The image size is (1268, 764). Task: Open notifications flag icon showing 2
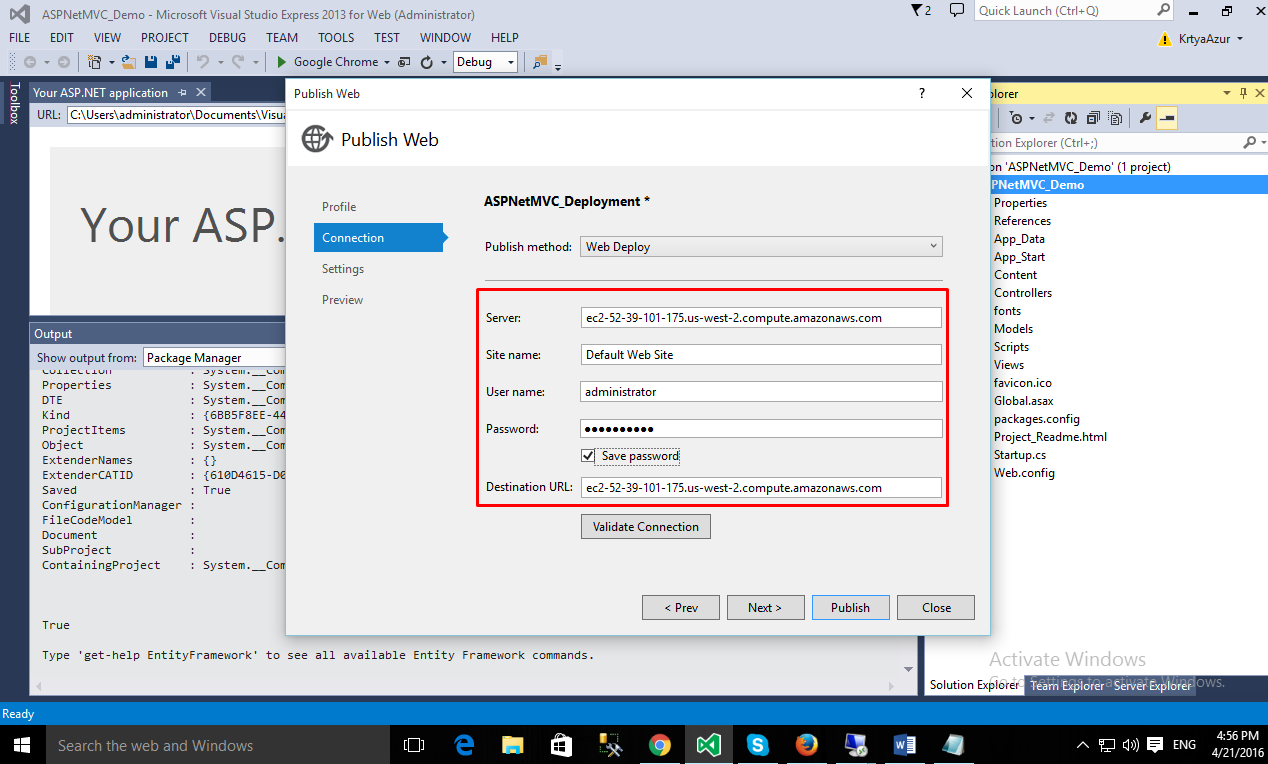pos(920,11)
